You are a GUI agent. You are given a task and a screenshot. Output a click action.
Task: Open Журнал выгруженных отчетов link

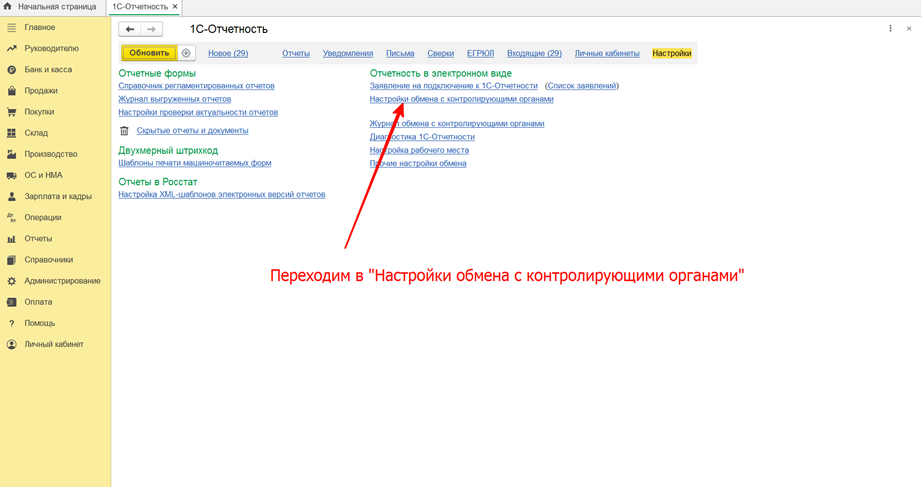(x=174, y=99)
